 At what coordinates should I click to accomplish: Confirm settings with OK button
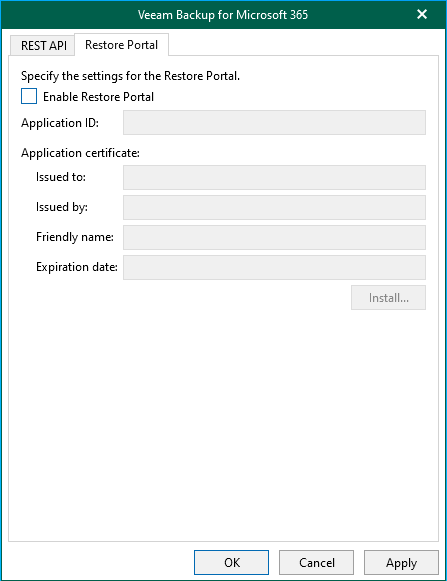[232, 562]
